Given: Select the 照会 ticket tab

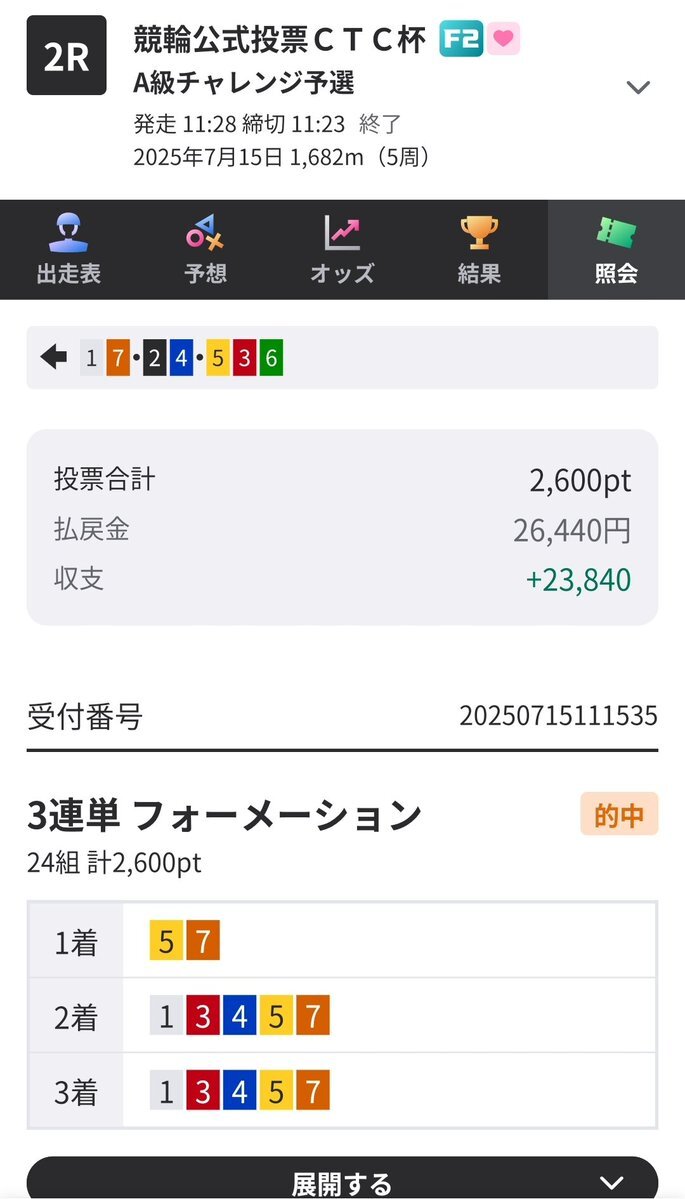Looking at the screenshot, I should point(616,249).
